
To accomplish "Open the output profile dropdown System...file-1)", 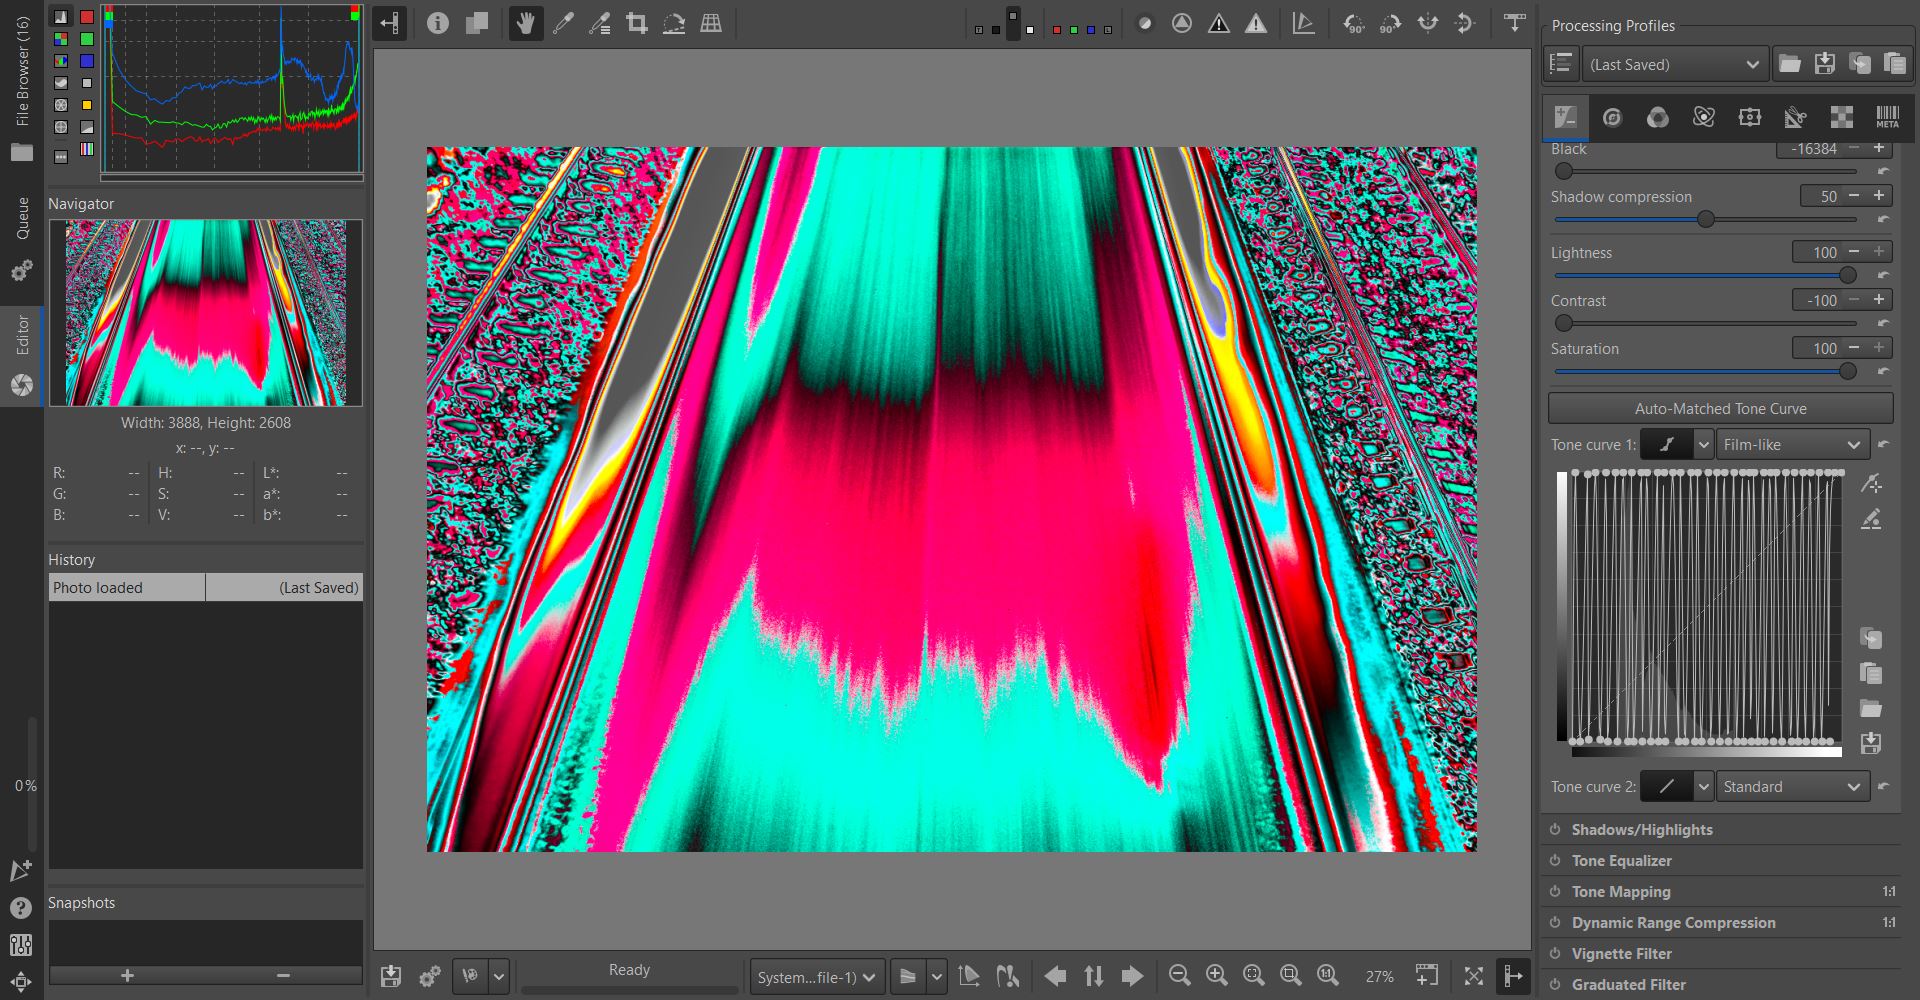I will click(x=817, y=977).
